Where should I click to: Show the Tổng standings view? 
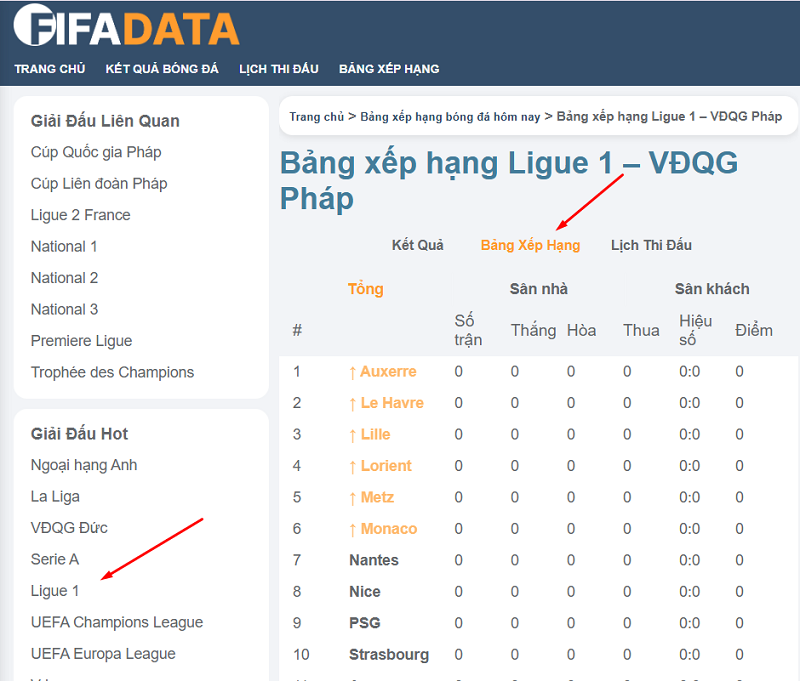point(365,289)
